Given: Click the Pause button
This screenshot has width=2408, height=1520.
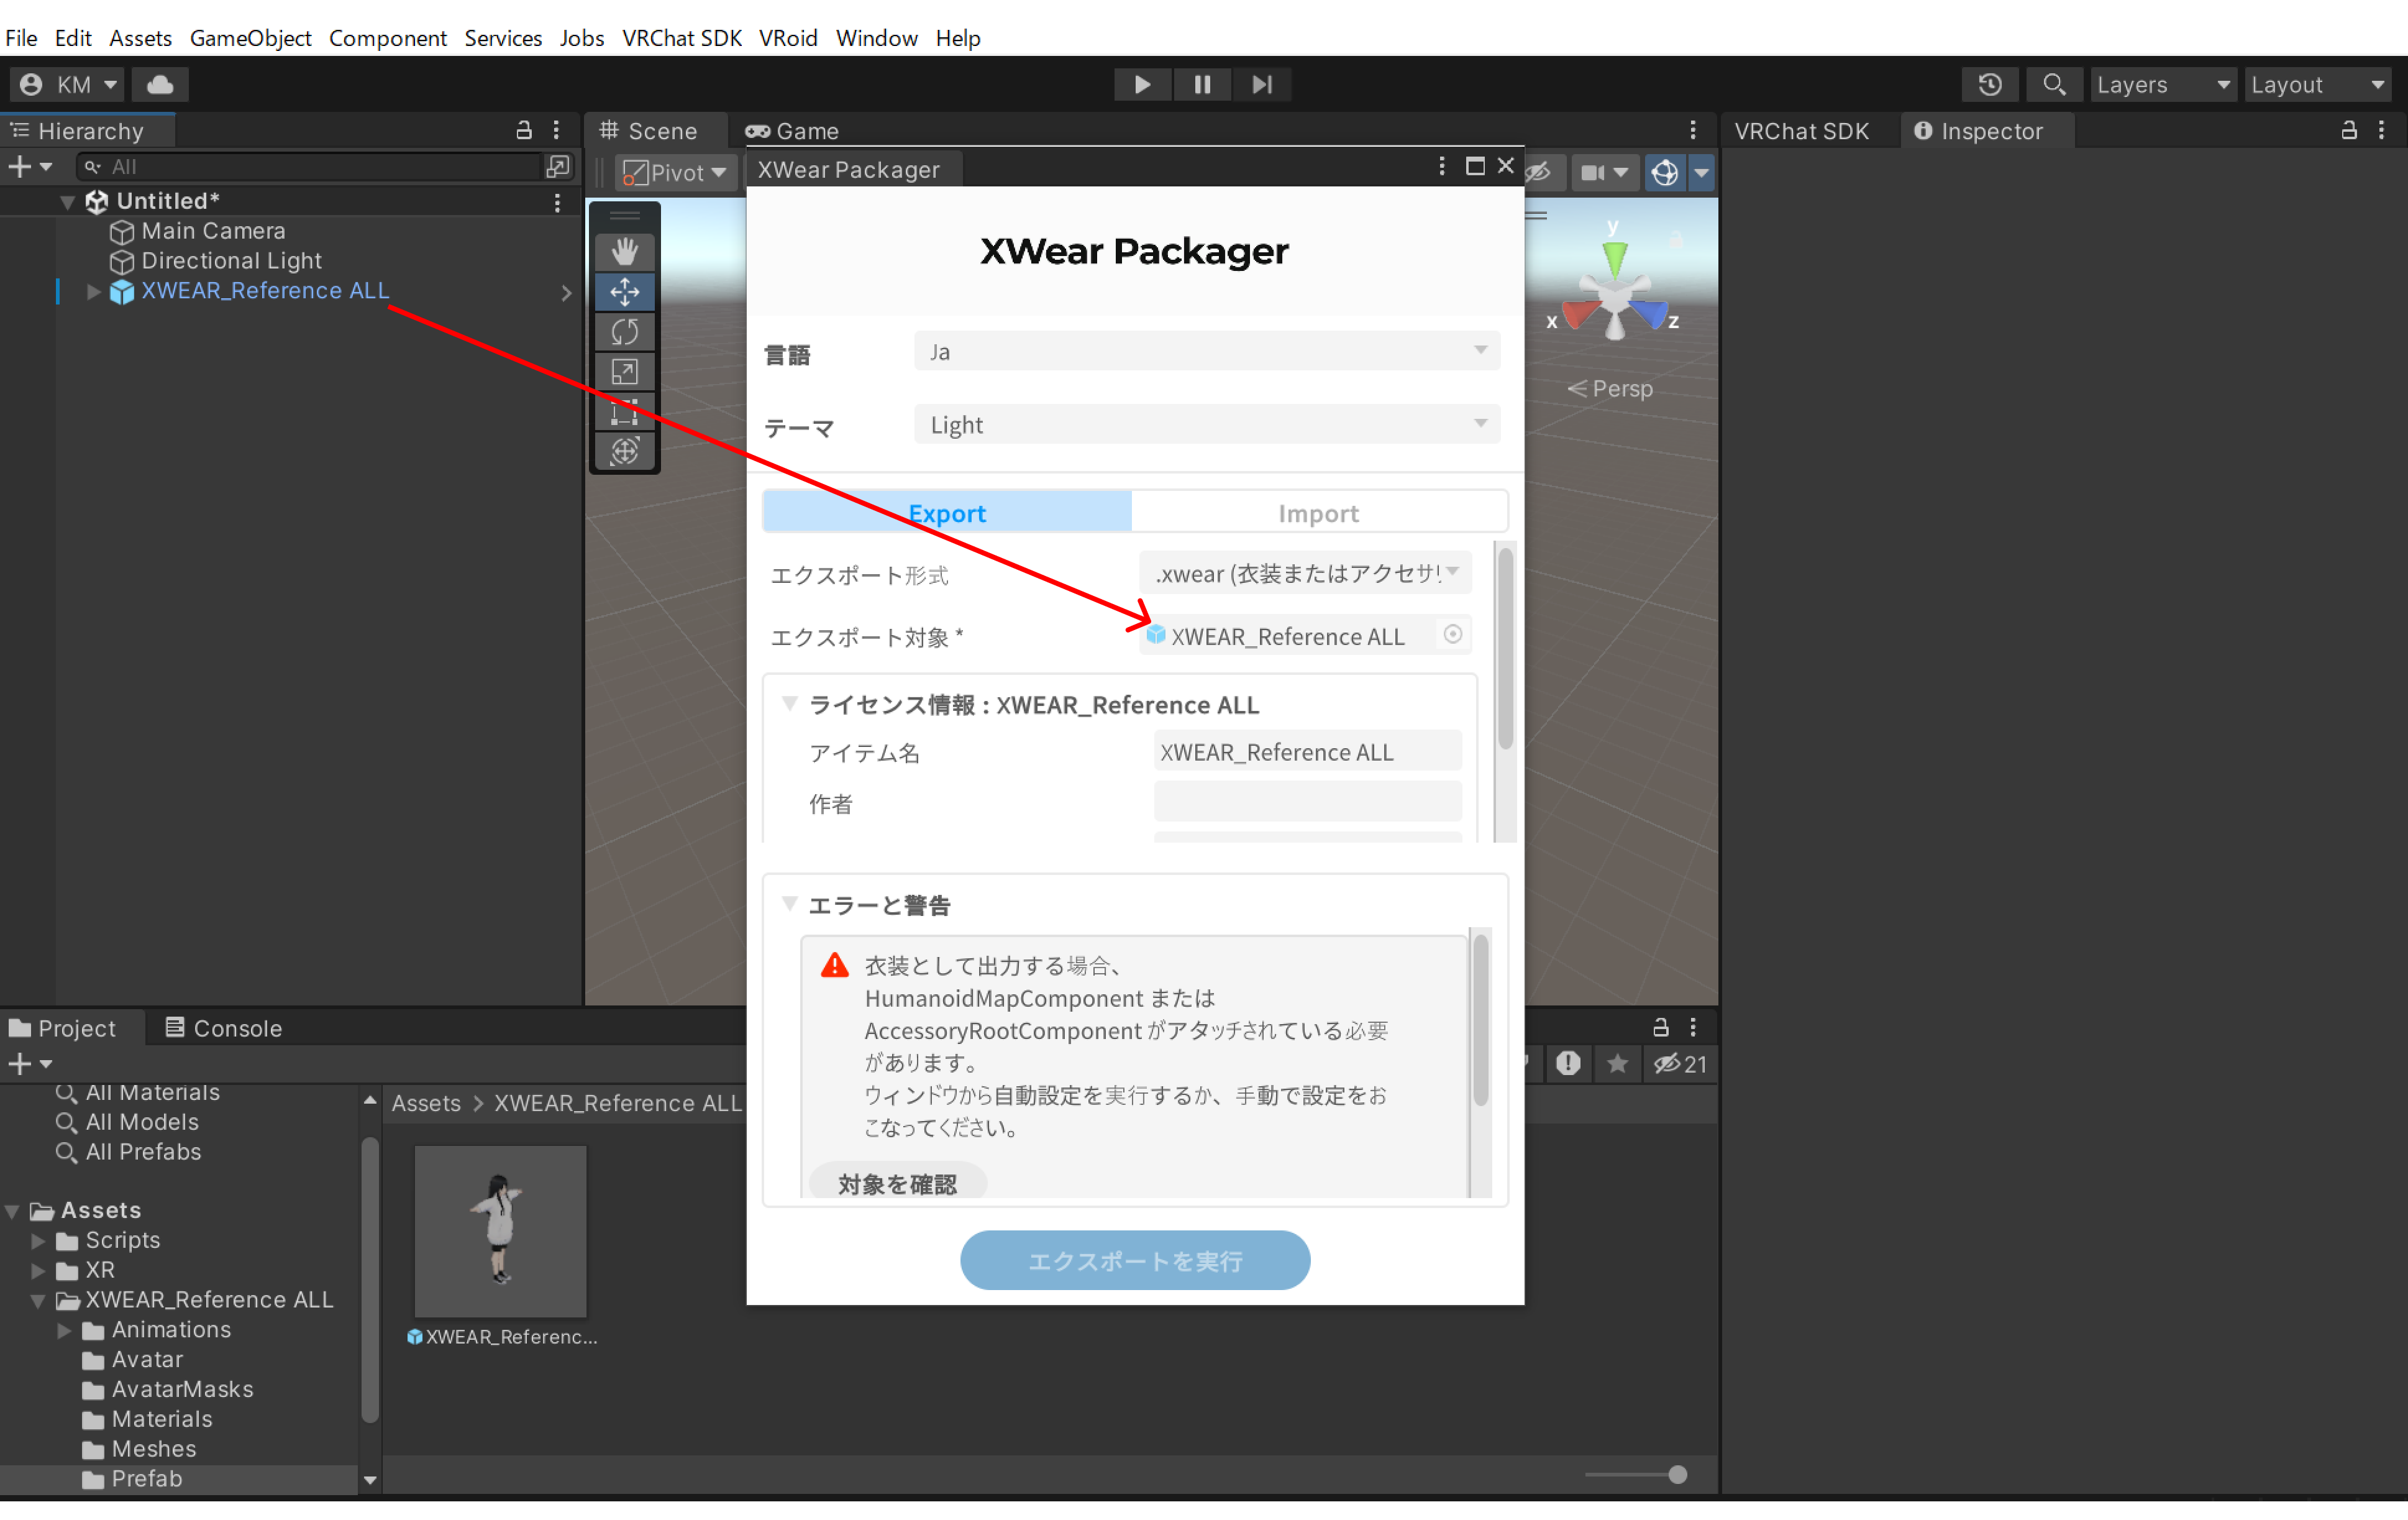Looking at the screenshot, I should (x=1202, y=84).
